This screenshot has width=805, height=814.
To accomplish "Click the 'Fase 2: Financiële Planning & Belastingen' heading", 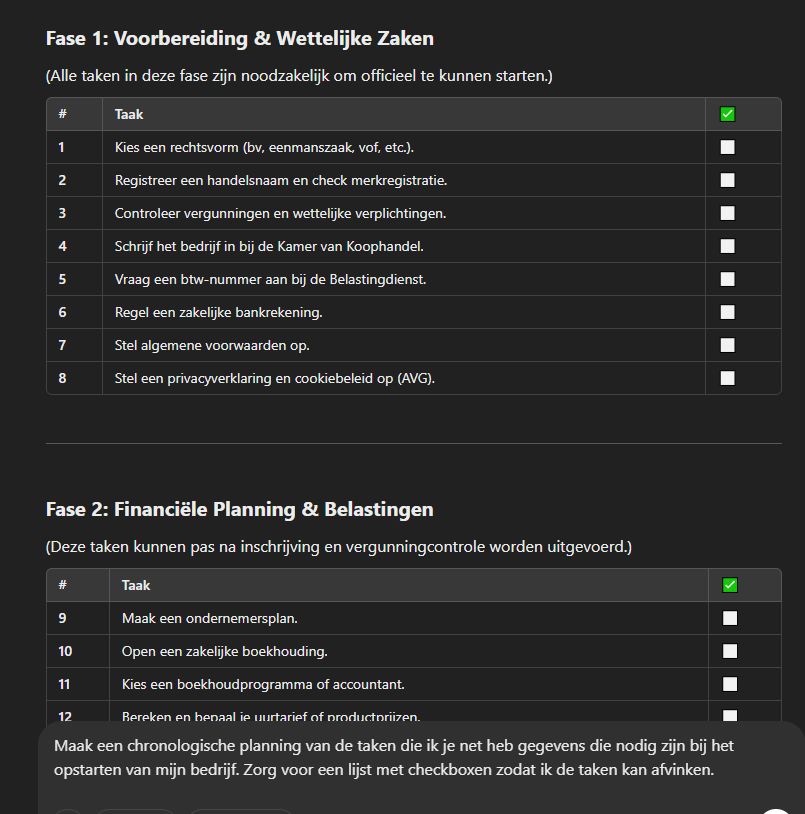I will click(x=240, y=509).
